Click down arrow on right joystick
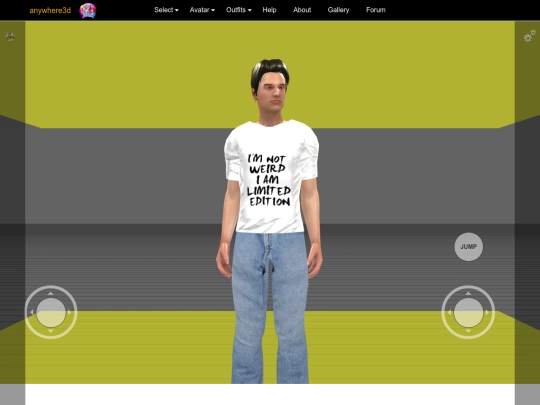 [x=468, y=331]
